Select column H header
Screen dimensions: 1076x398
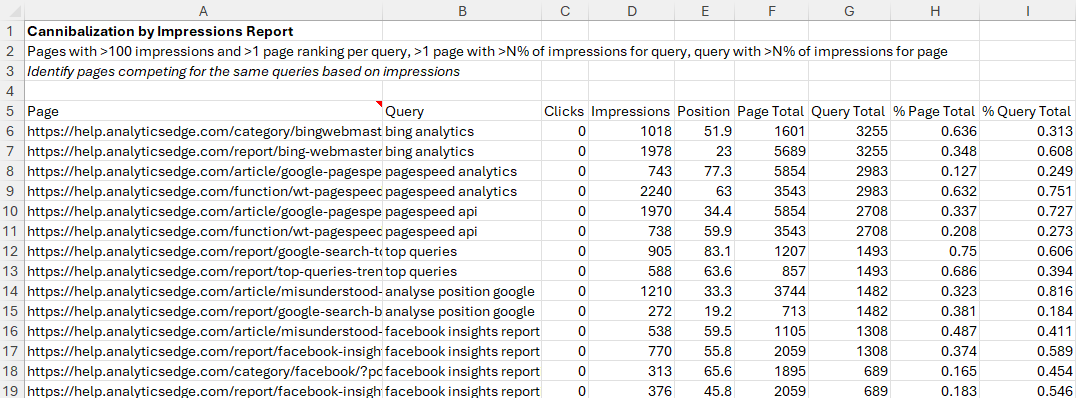pyautogui.click(x=934, y=10)
